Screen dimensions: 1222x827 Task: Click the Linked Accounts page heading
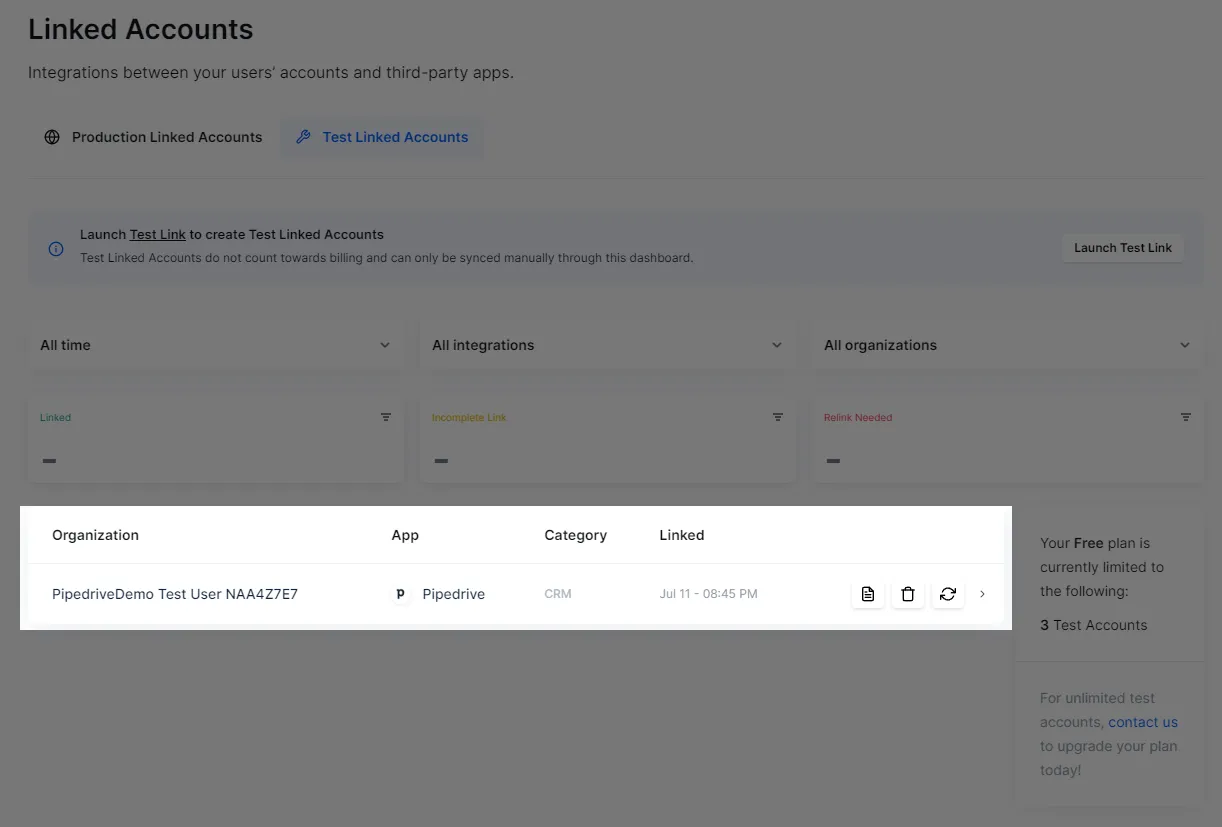coord(141,30)
